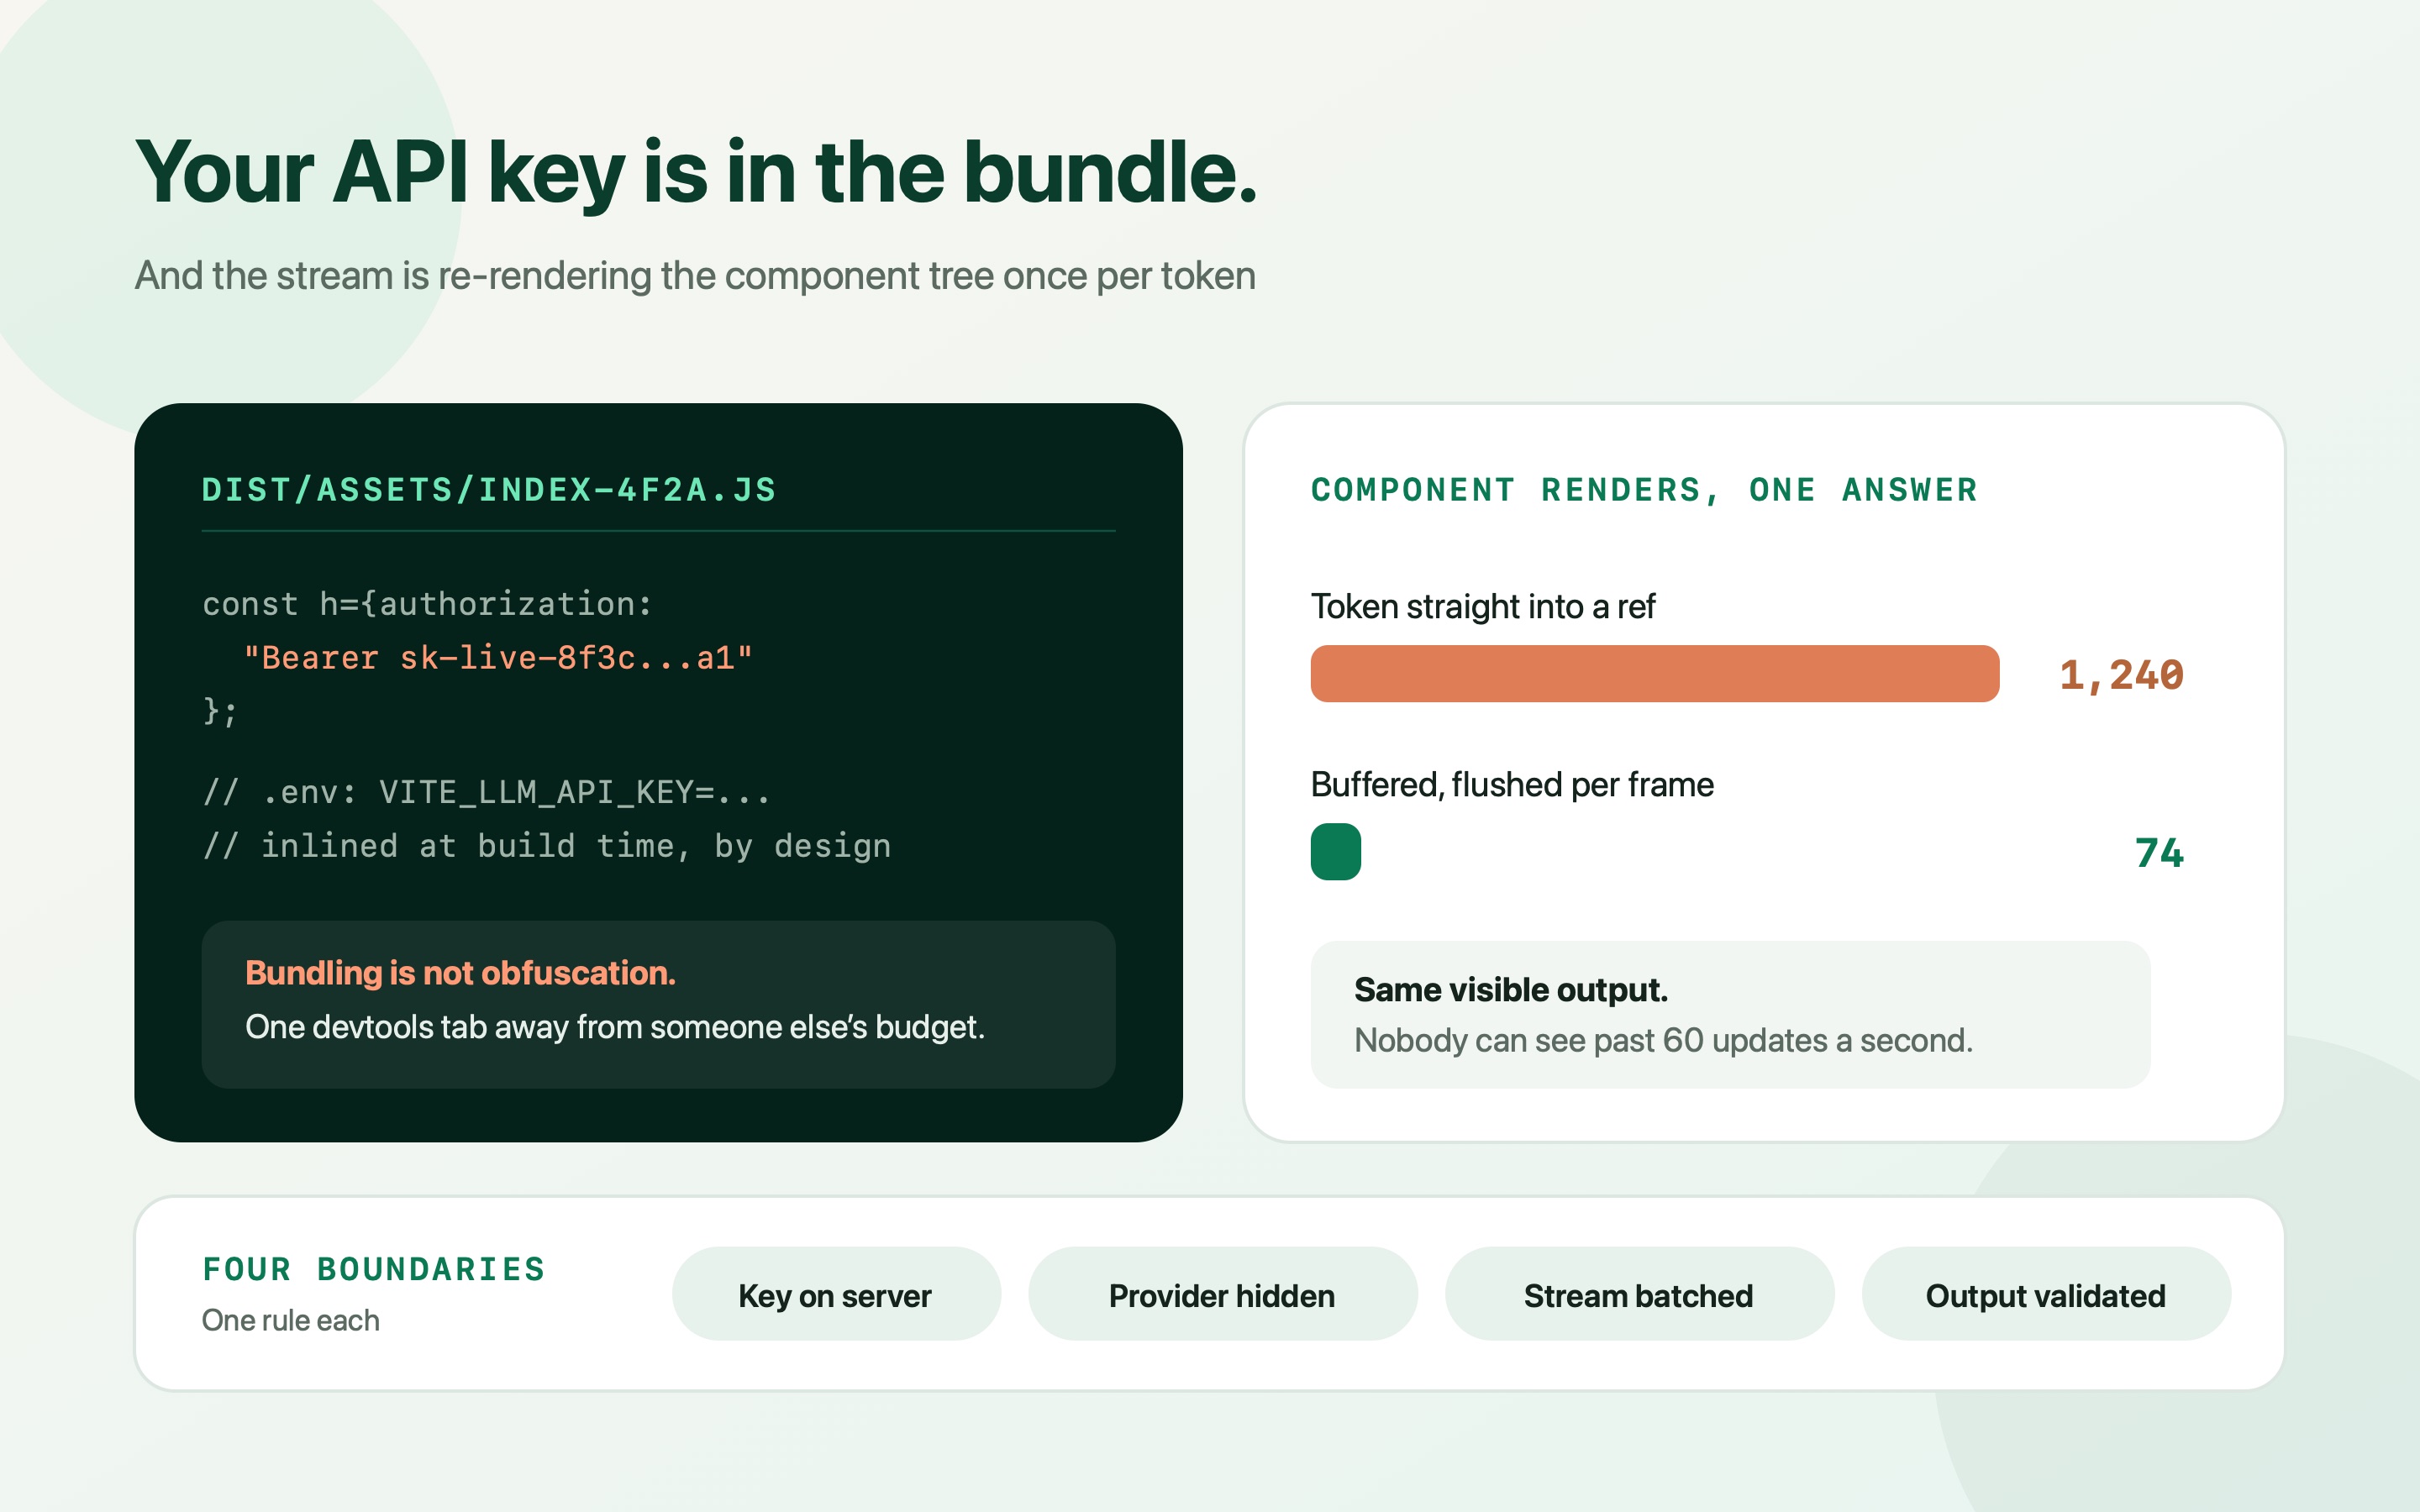Screen dimensions: 2420x1512
Task: Click the value '74'
Action: click(2159, 853)
